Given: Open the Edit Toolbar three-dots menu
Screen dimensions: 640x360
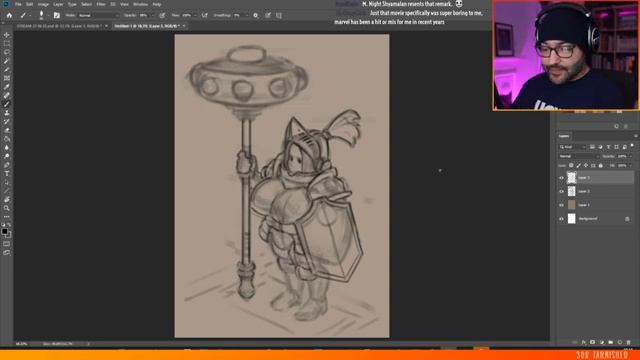Looking at the screenshot, I should pyautogui.click(x=7, y=217).
